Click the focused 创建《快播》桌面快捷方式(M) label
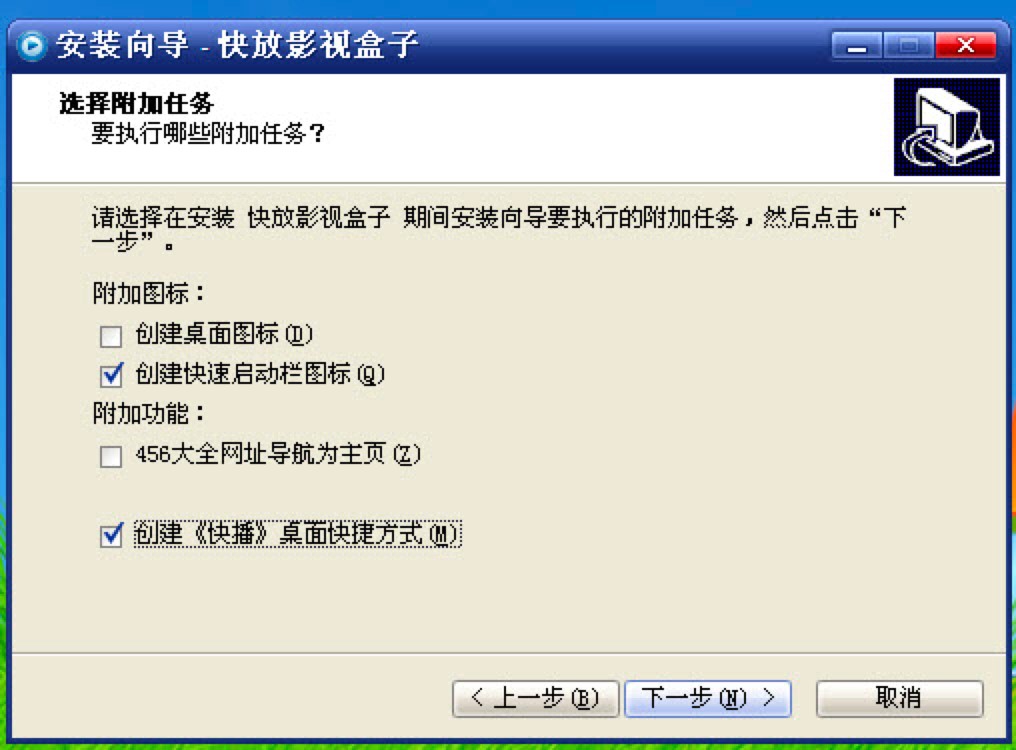The height and width of the screenshot is (750, 1016). point(297,534)
